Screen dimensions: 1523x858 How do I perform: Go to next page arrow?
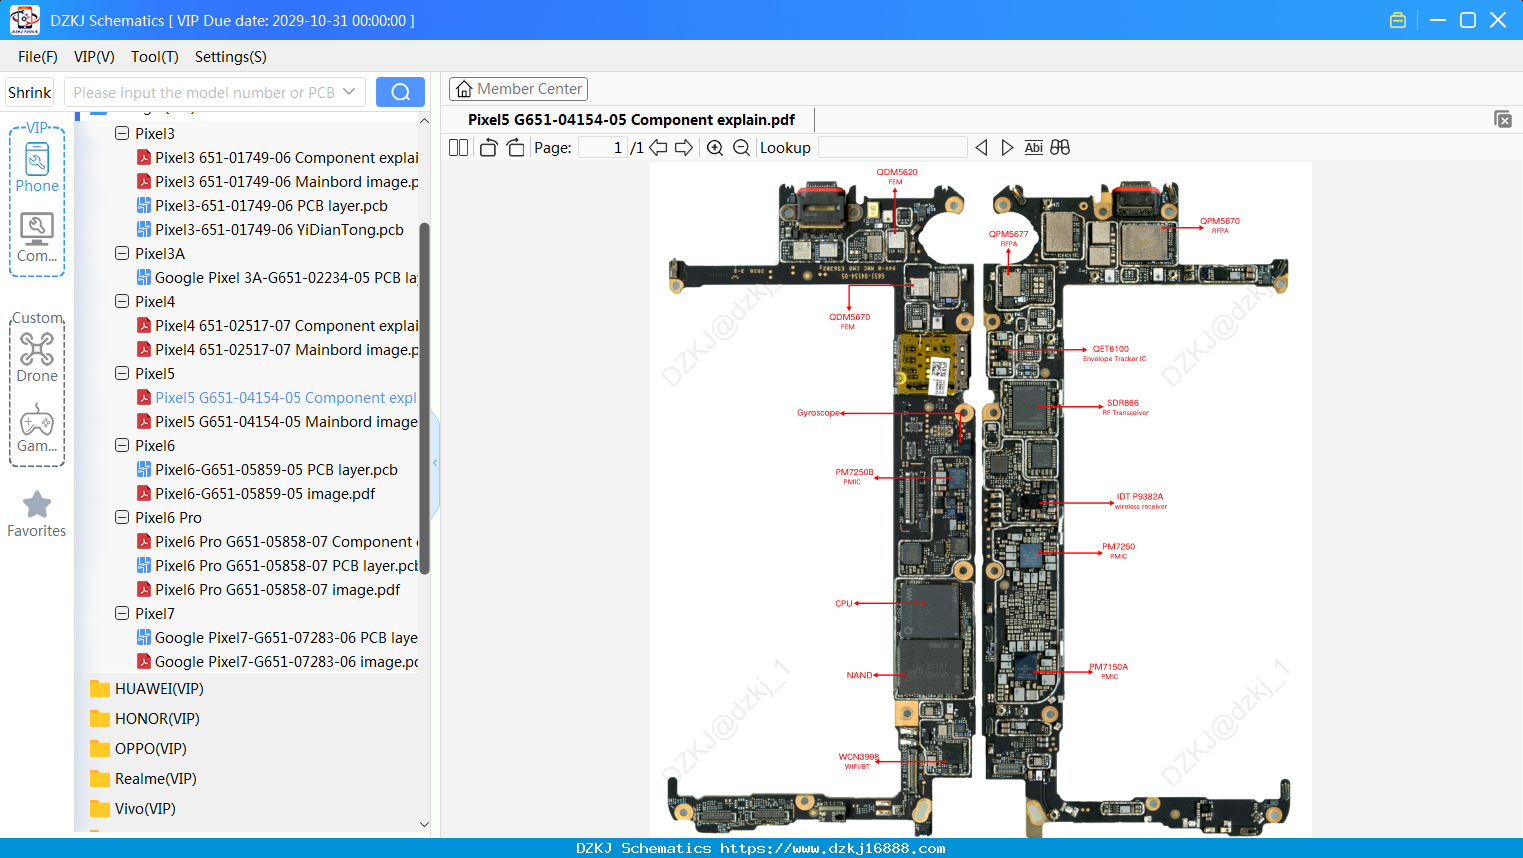coord(684,148)
